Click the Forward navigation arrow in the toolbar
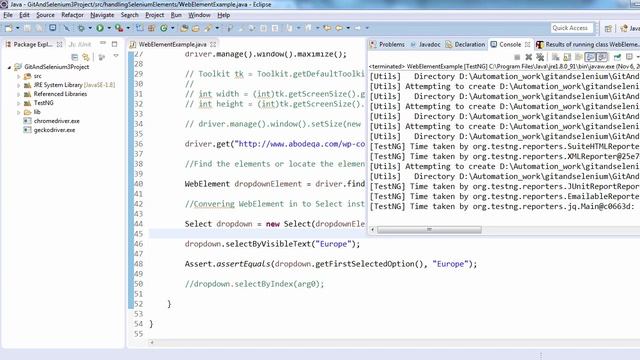Image resolution: width=640 pixels, height=360 pixels. click(358, 28)
